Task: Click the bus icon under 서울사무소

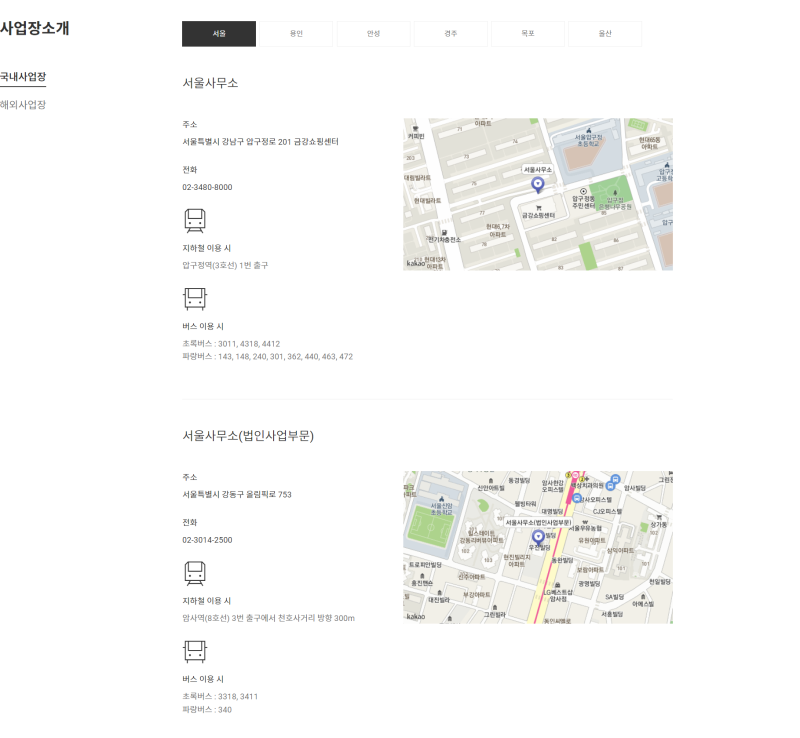Action: [x=194, y=298]
